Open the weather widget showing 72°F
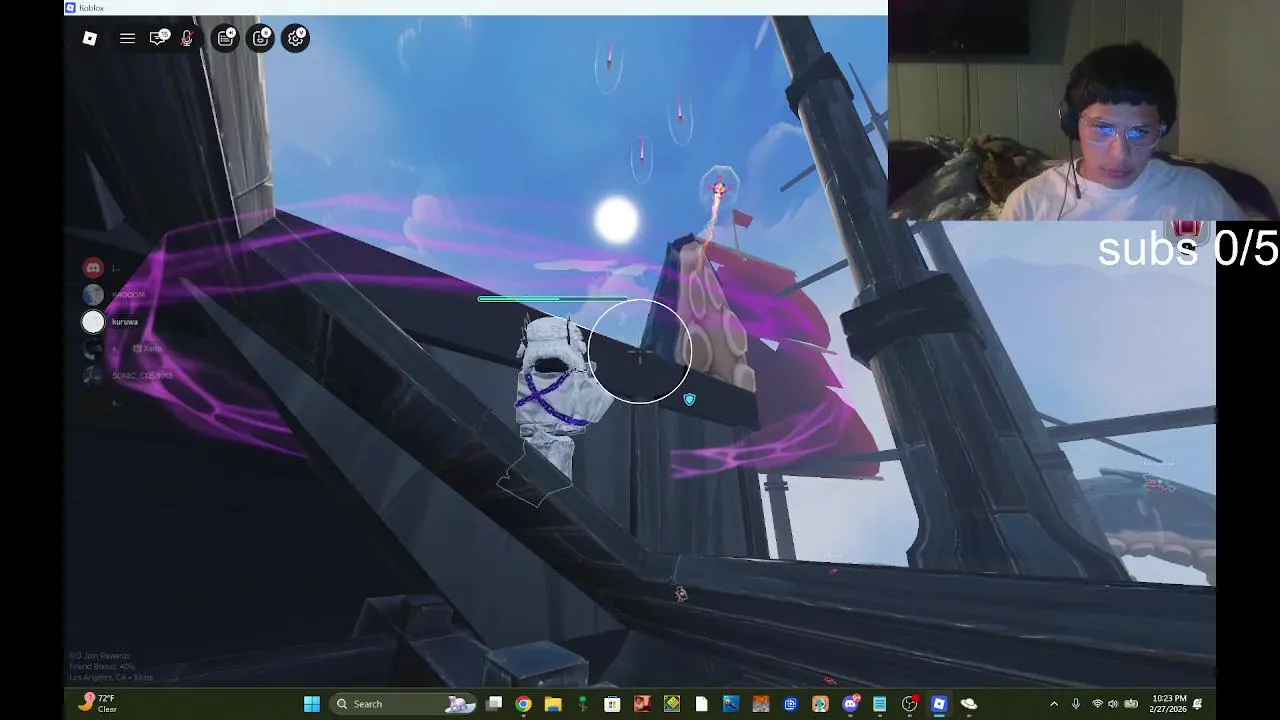The height and width of the screenshot is (720, 1280). click(x=98, y=703)
